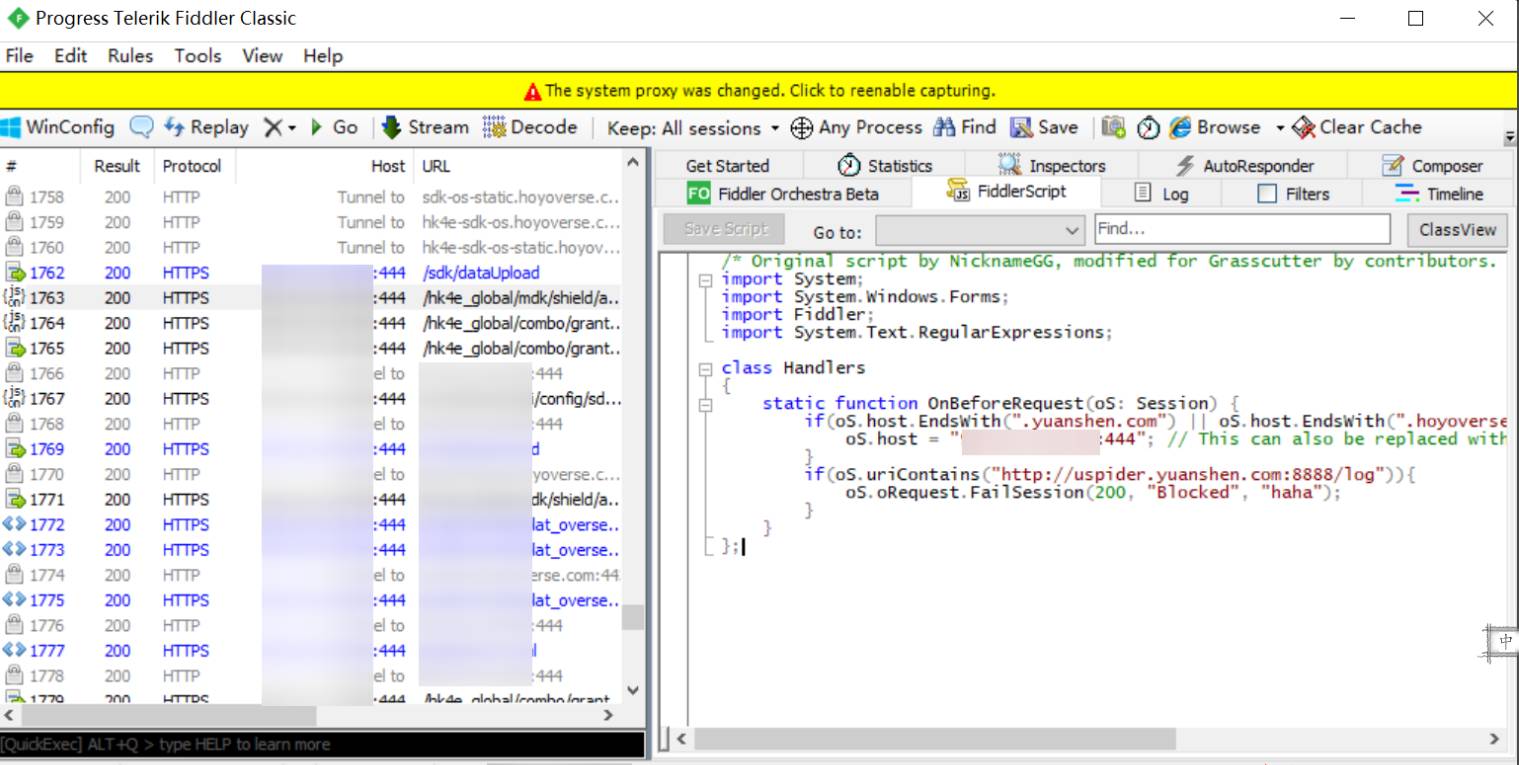Click the Save Script button
Viewport: 1519px width, 765px height.
click(726, 229)
